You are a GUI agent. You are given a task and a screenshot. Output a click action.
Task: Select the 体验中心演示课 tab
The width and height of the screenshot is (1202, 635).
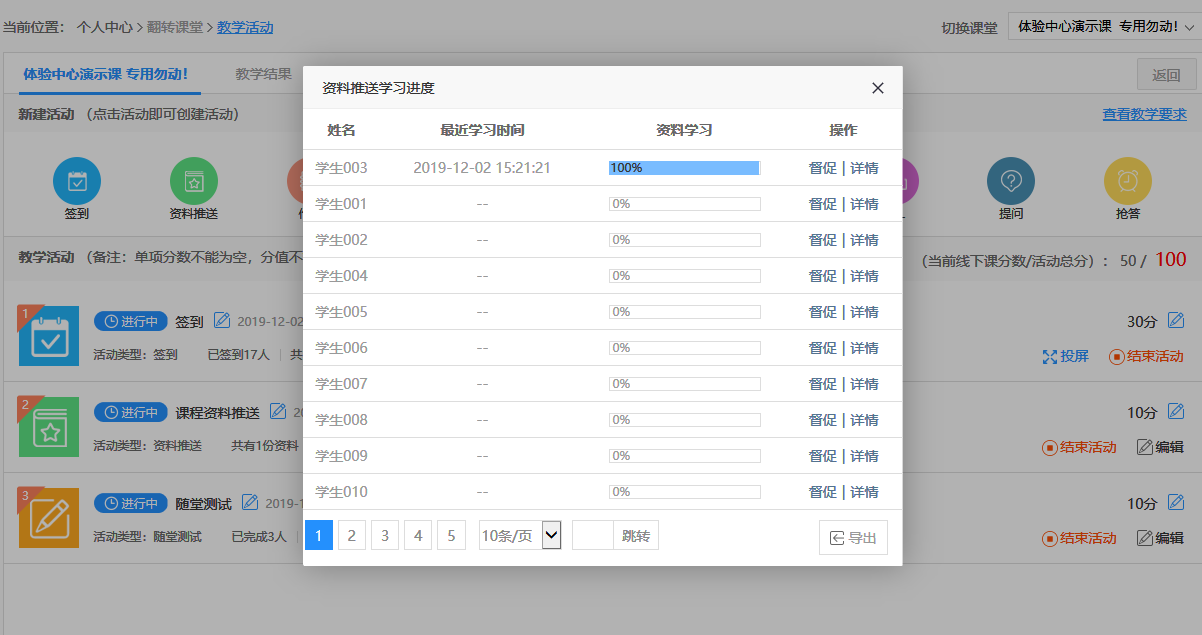click(106, 74)
